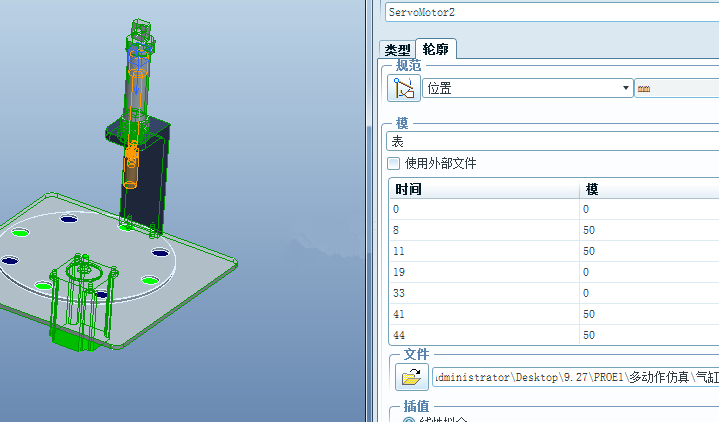Select time cell with value 11
The image size is (719, 422).
click(x=484, y=251)
